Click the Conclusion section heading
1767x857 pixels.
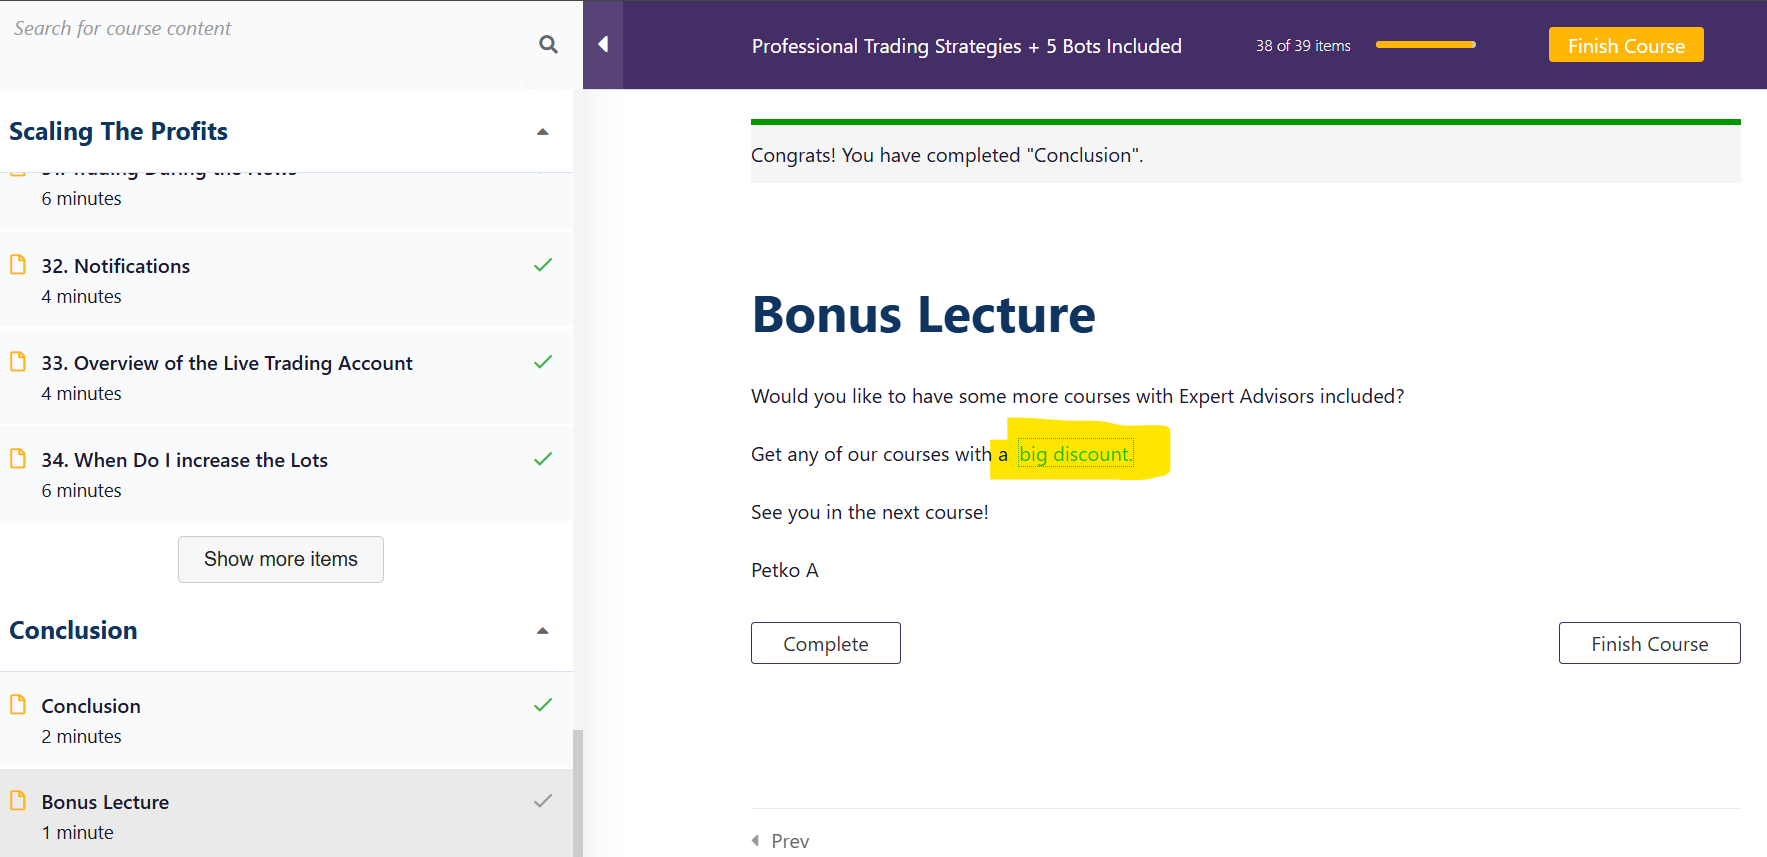pos(73,630)
